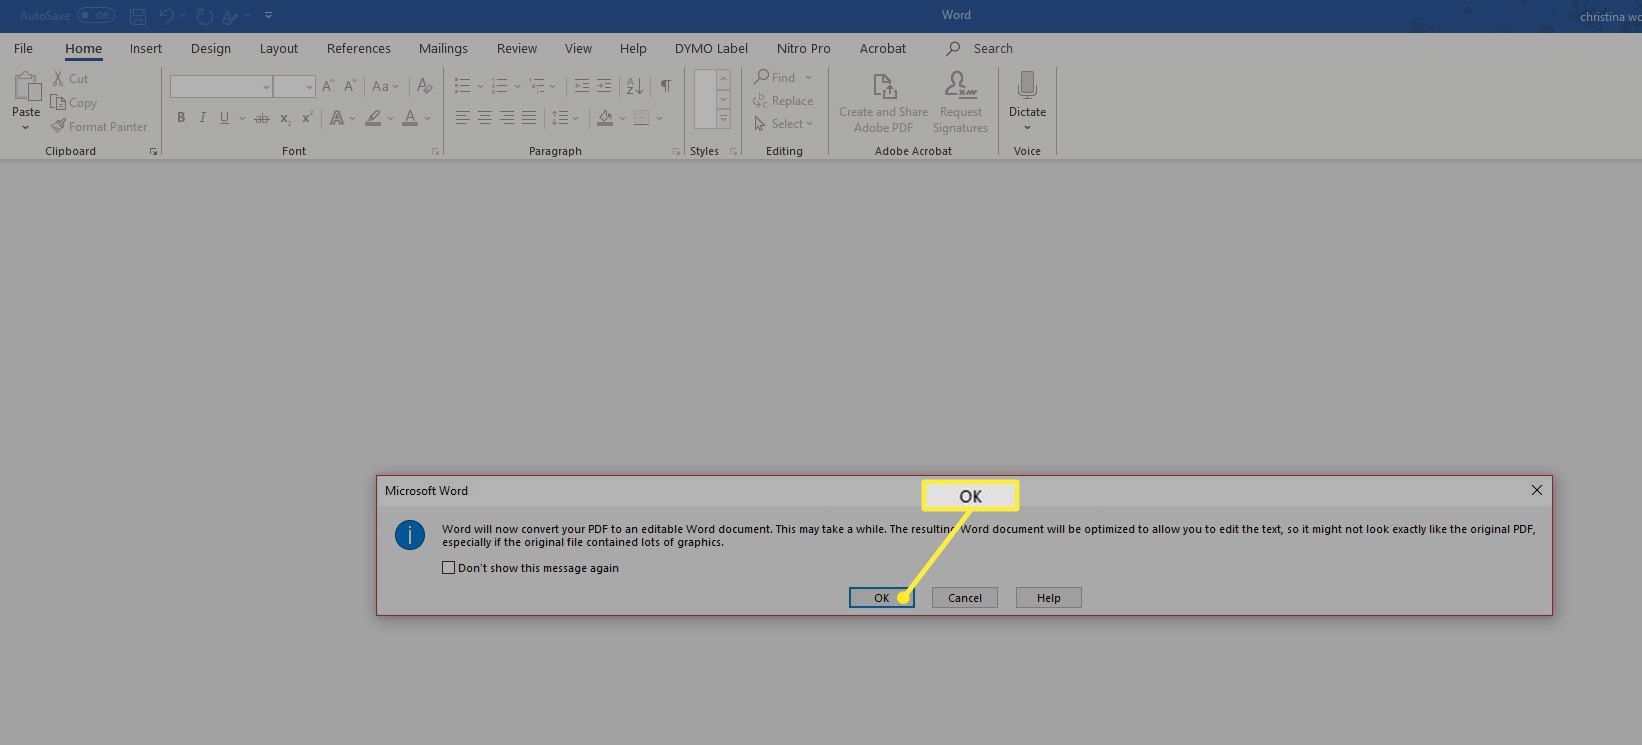
Task: Click the Dictate microphone icon
Action: pyautogui.click(x=1027, y=86)
